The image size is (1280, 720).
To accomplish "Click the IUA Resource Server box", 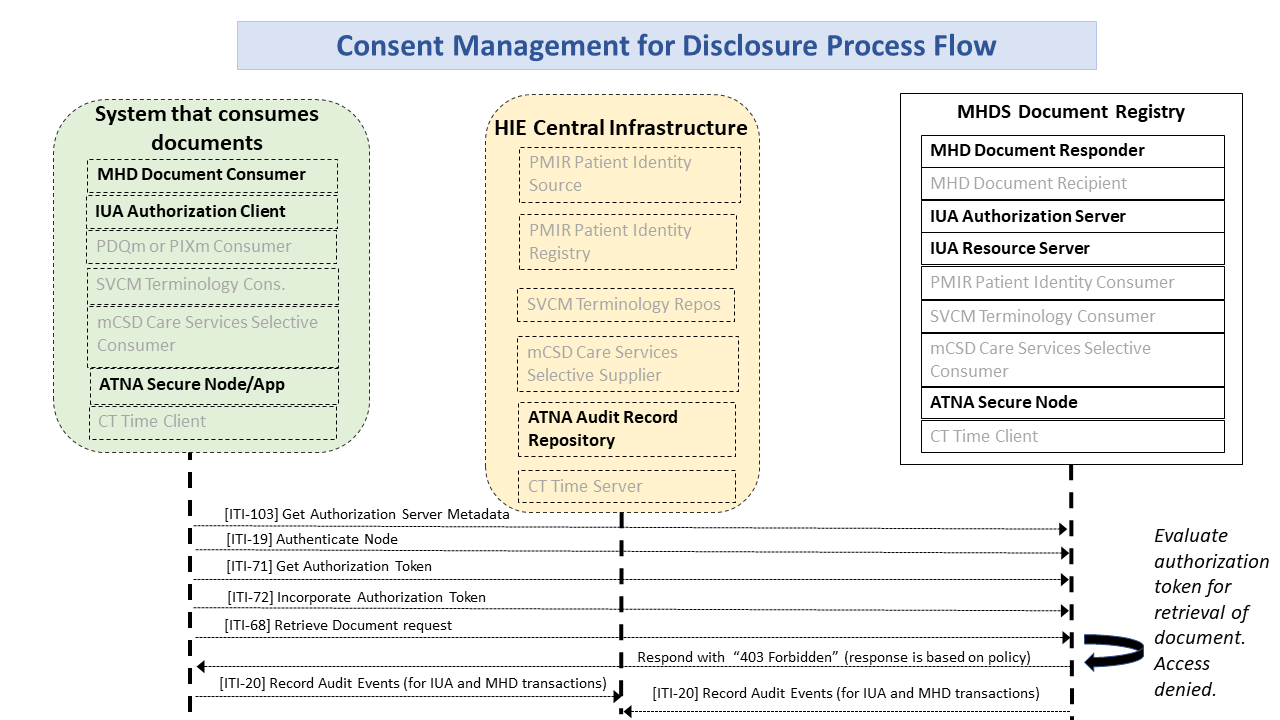I will point(1072,249).
